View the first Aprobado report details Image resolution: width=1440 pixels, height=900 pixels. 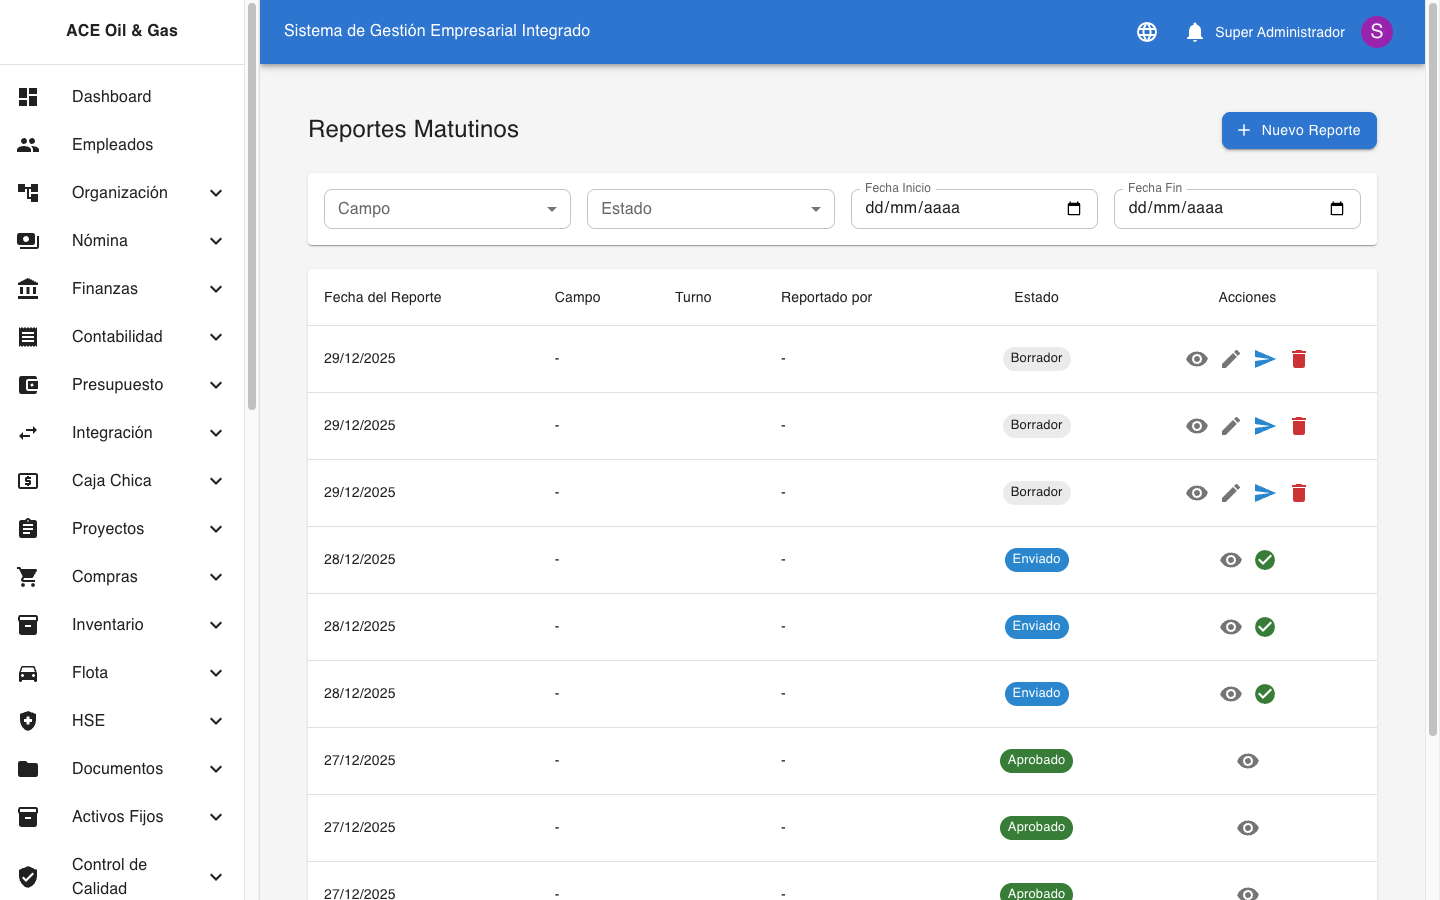point(1248,761)
